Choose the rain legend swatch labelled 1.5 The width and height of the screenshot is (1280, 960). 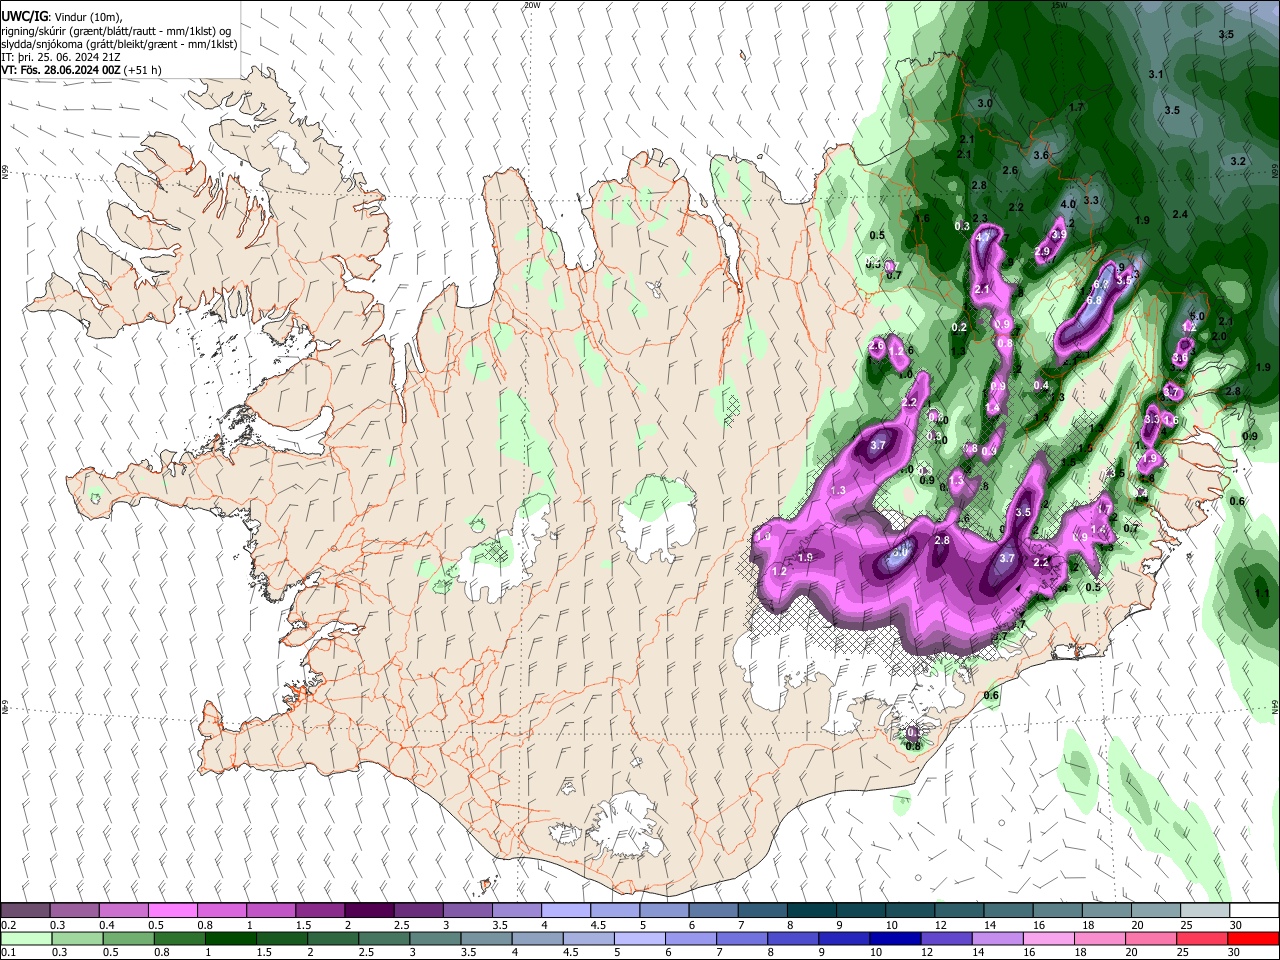282,939
